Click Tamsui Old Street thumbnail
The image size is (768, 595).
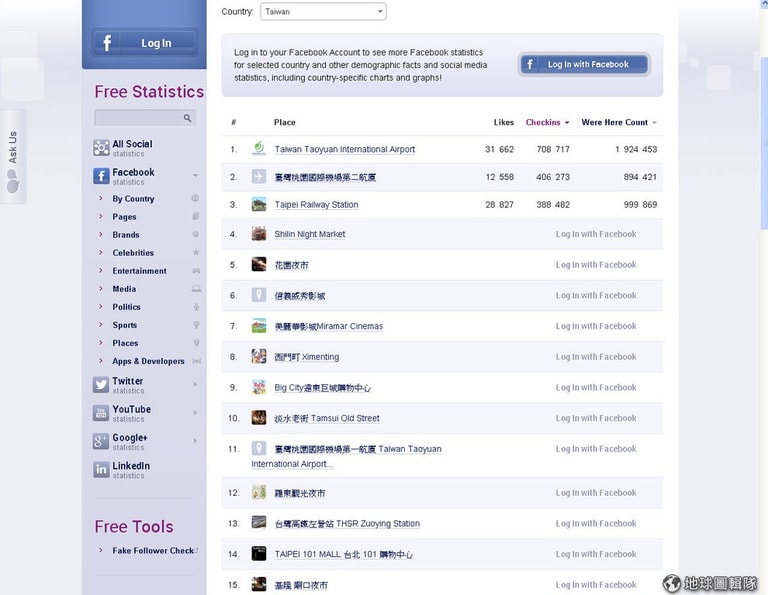coord(259,417)
